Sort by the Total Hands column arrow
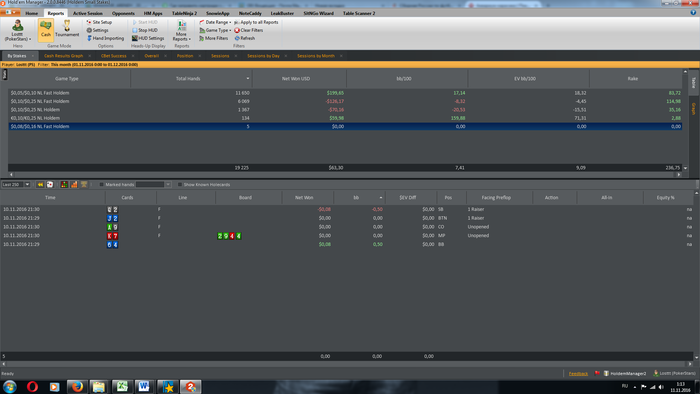 coord(248,79)
